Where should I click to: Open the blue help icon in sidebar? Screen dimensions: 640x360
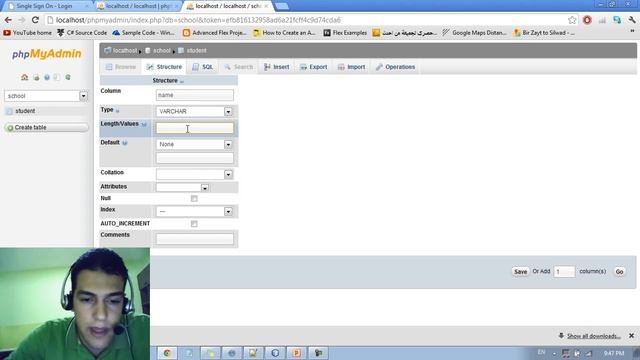(47, 77)
